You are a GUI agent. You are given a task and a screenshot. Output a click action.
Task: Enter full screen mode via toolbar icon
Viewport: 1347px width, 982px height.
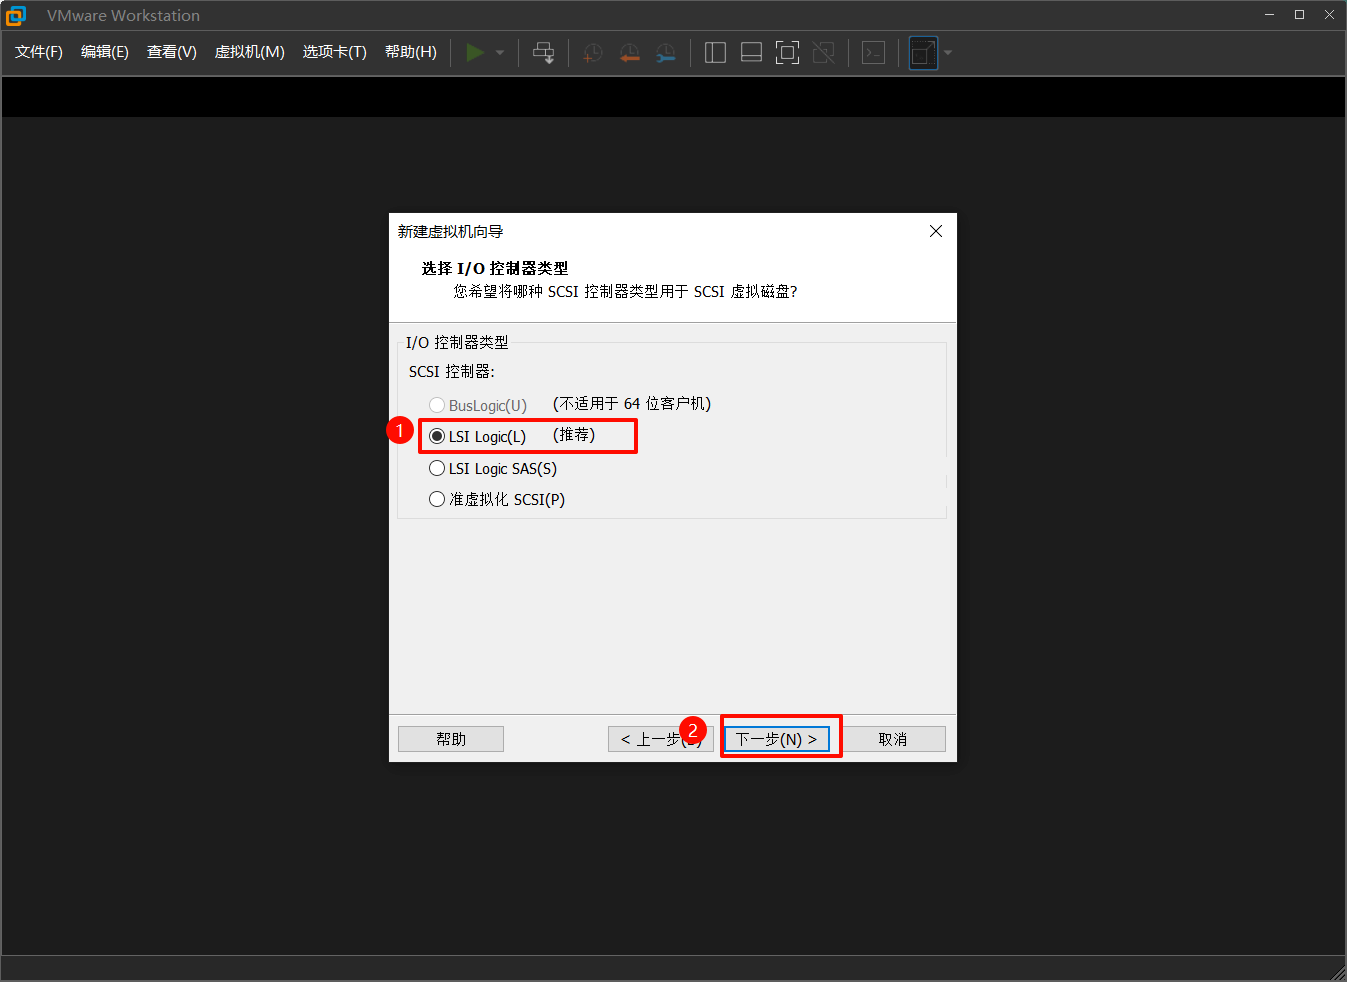pos(787,52)
